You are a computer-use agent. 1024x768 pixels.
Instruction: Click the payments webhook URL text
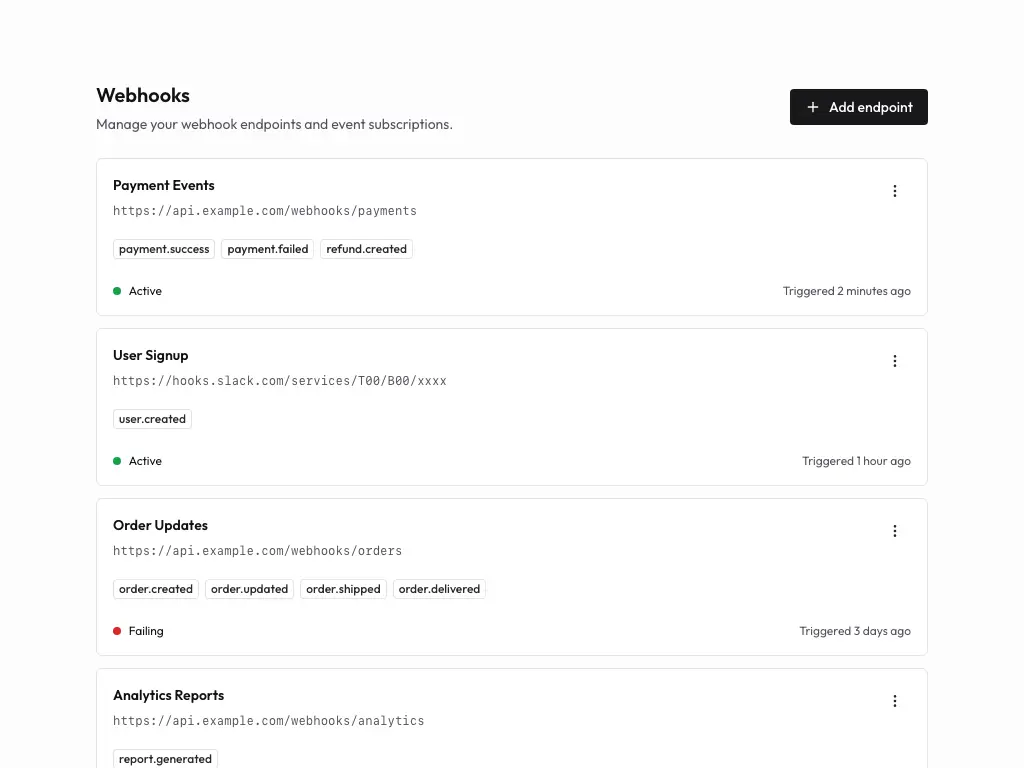tap(265, 211)
